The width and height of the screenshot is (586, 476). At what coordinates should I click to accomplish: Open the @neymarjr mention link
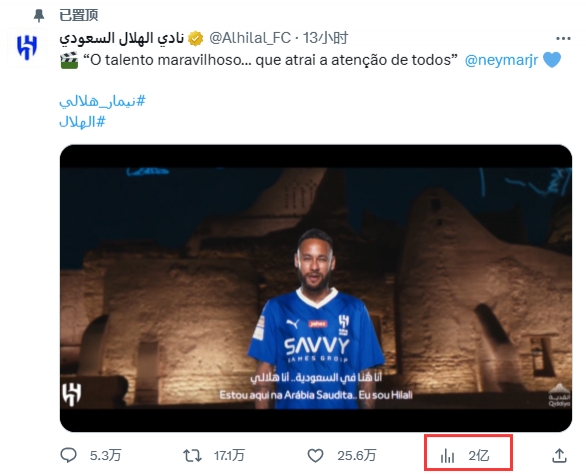pyautogui.click(x=501, y=60)
